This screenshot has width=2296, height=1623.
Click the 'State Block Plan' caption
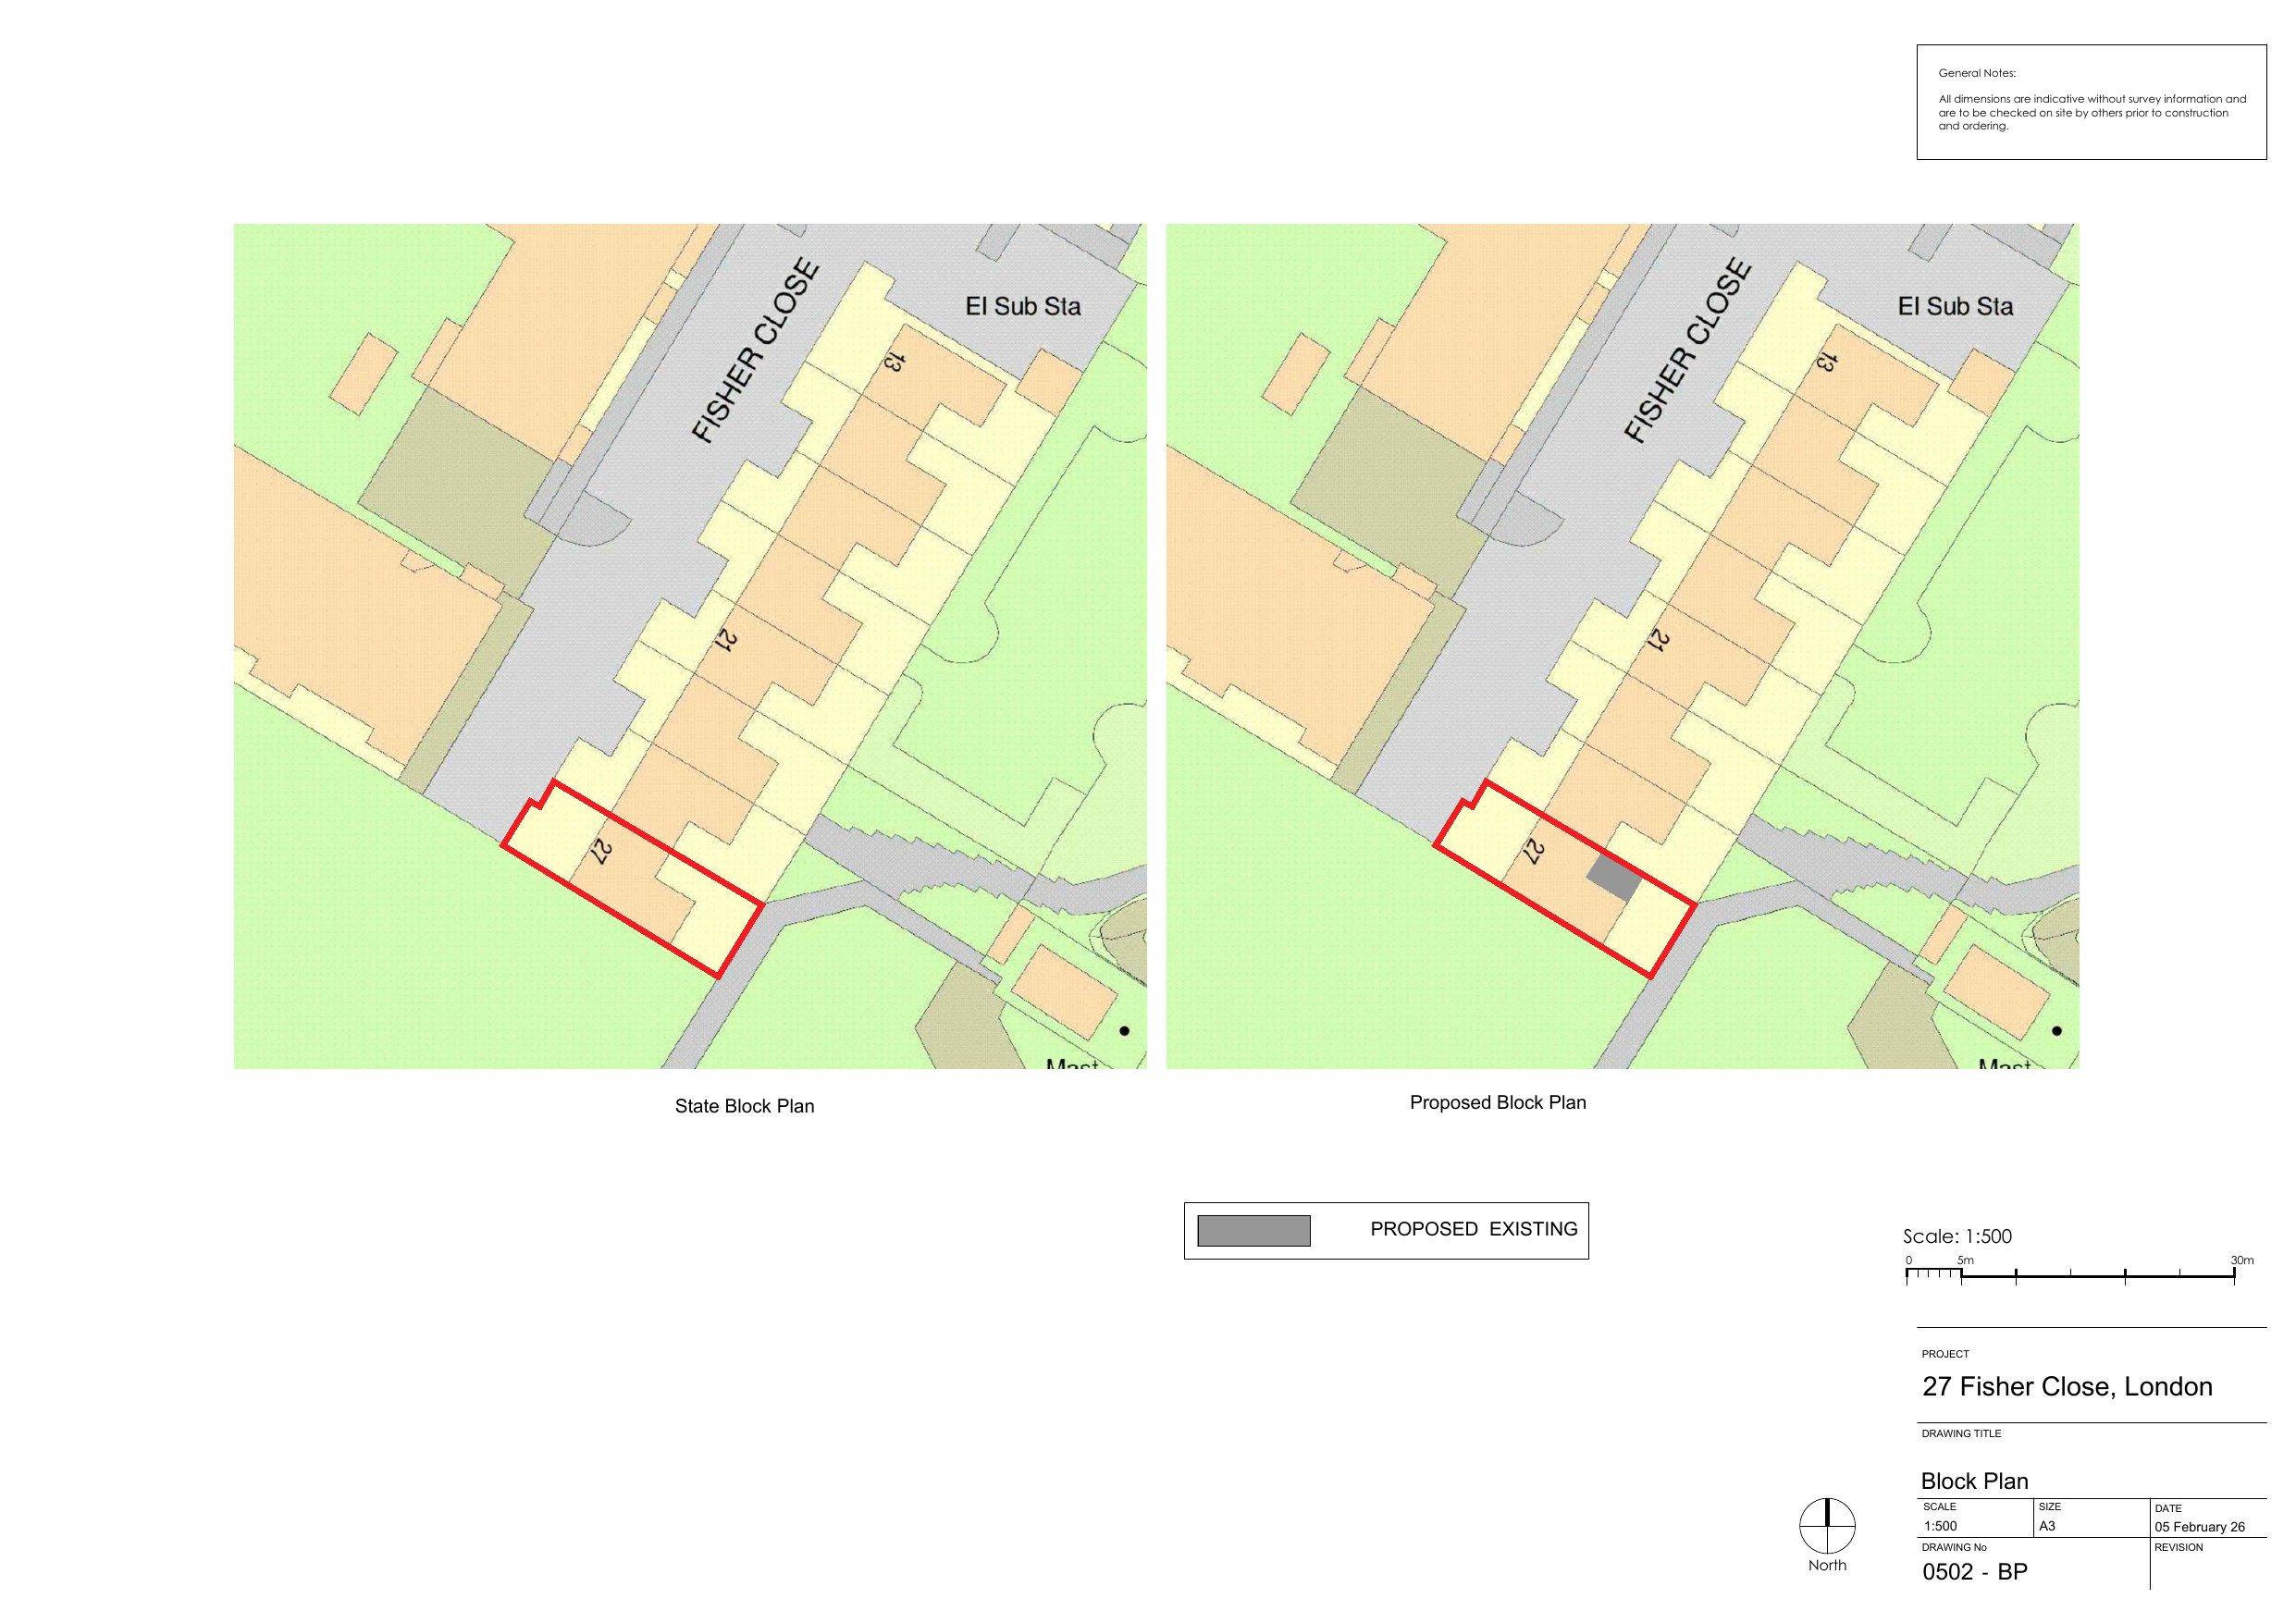click(x=744, y=1106)
